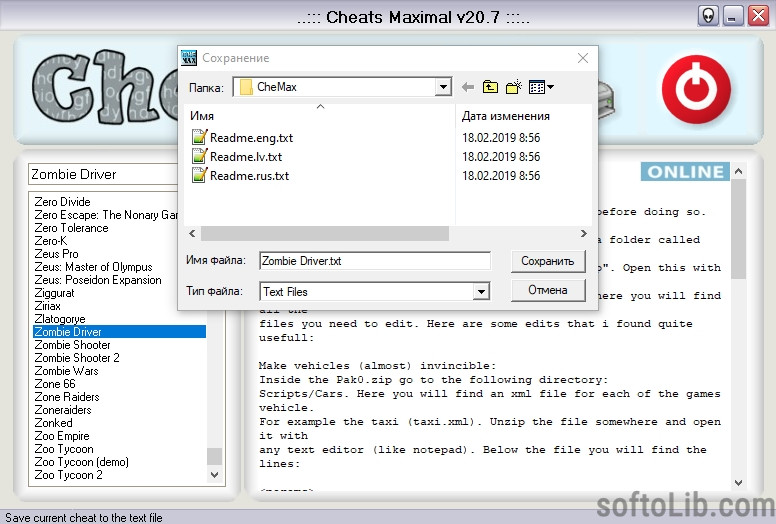Close the Cheats Maximal window
This screenshot has width=776, height=524.
point(758,16)
